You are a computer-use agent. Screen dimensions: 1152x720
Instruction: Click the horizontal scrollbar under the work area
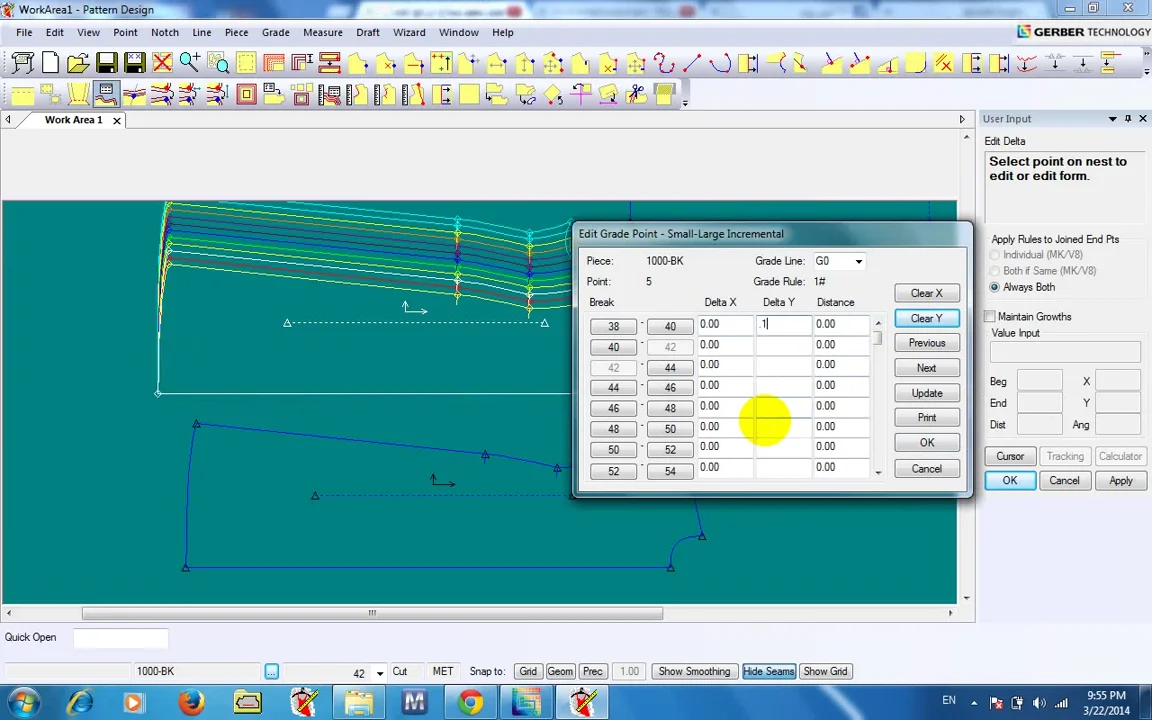(372, 613)
